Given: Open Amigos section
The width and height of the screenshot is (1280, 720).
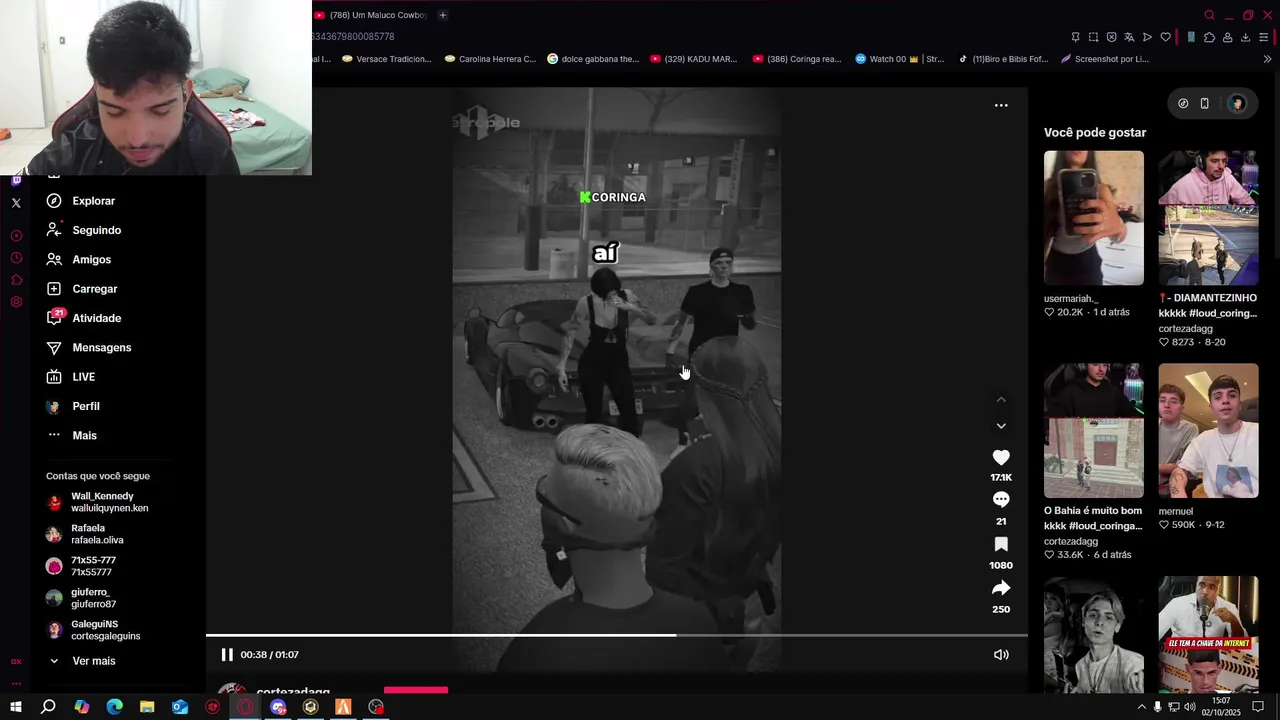Looking at the screenshot, I should 79,259.
